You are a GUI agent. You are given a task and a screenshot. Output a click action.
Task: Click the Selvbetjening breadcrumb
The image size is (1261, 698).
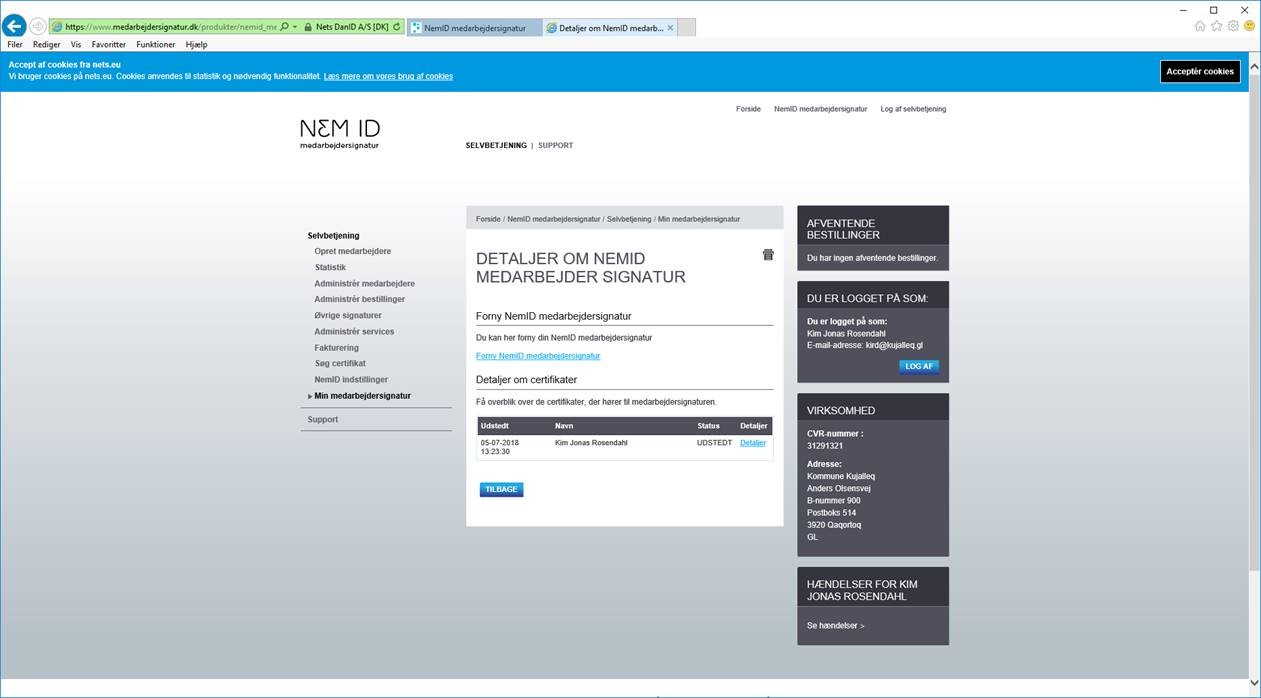coord(629,219)
